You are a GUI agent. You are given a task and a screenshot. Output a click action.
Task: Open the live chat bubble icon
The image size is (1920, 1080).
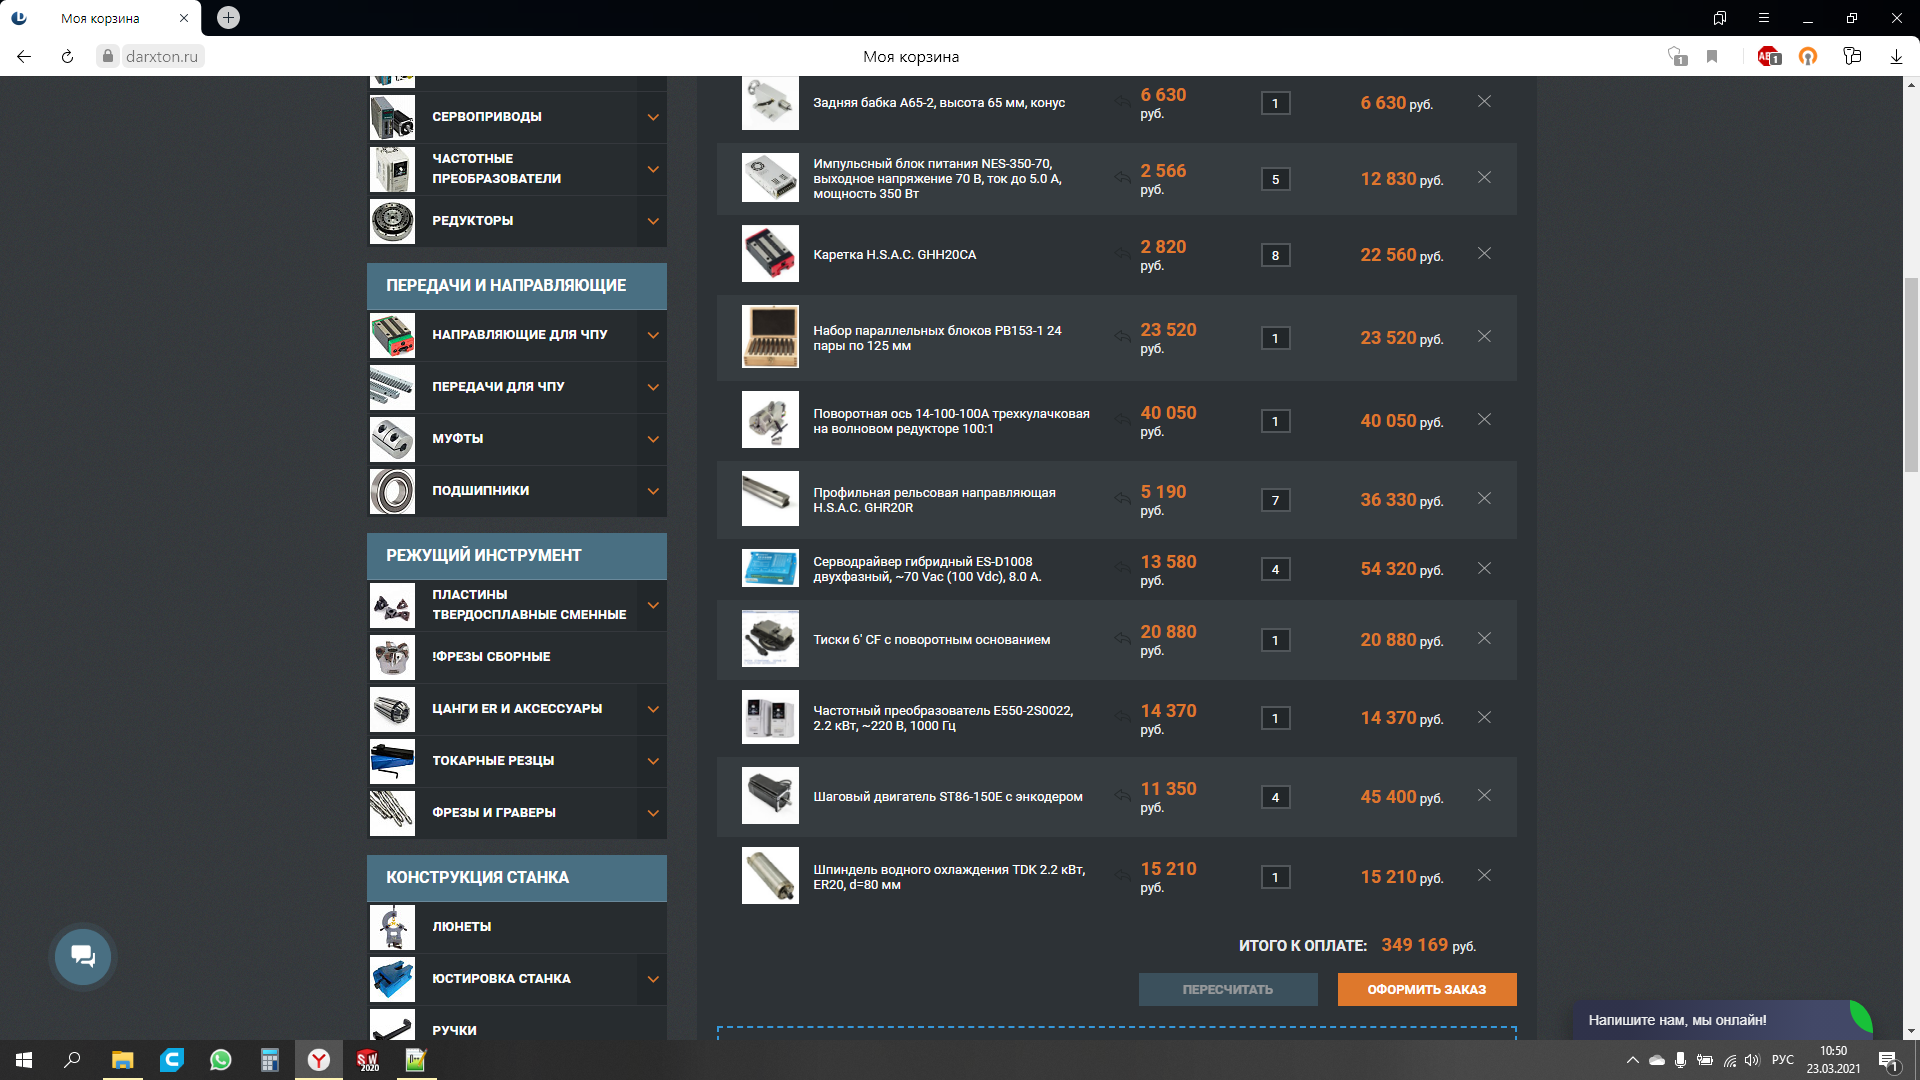[x=83, y=957]
